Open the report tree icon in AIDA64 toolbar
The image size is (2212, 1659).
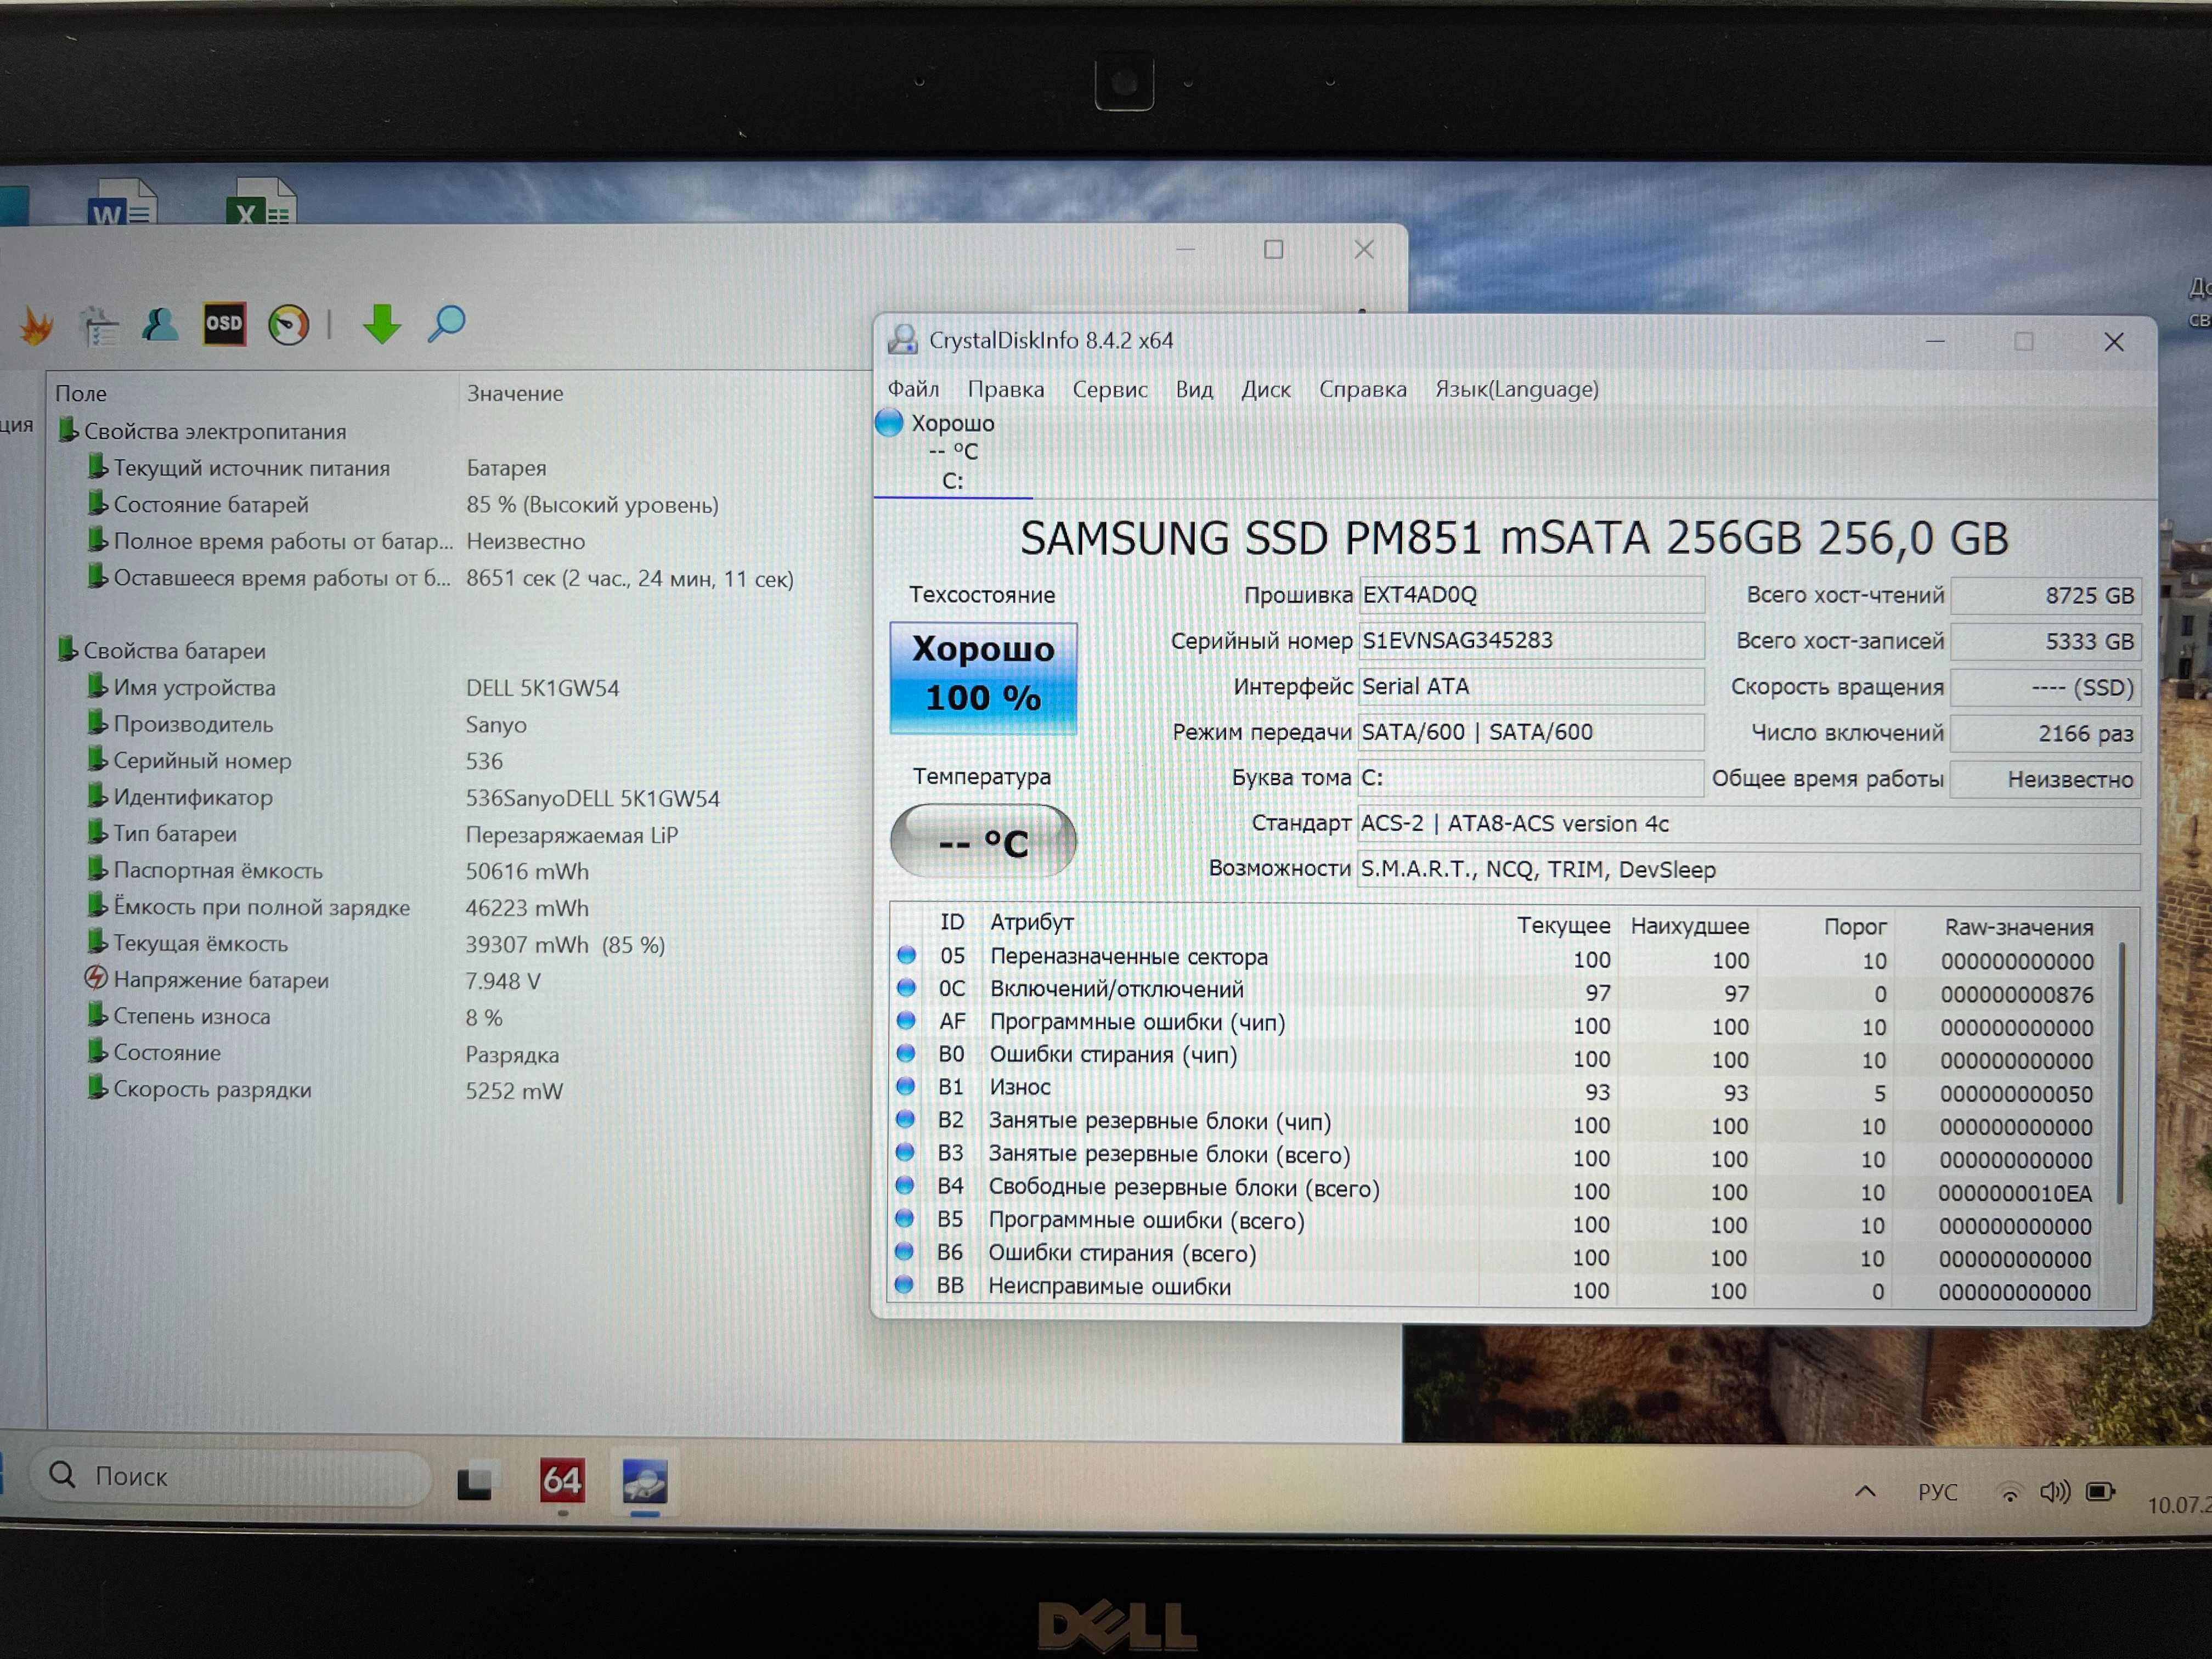click(100, 326)
